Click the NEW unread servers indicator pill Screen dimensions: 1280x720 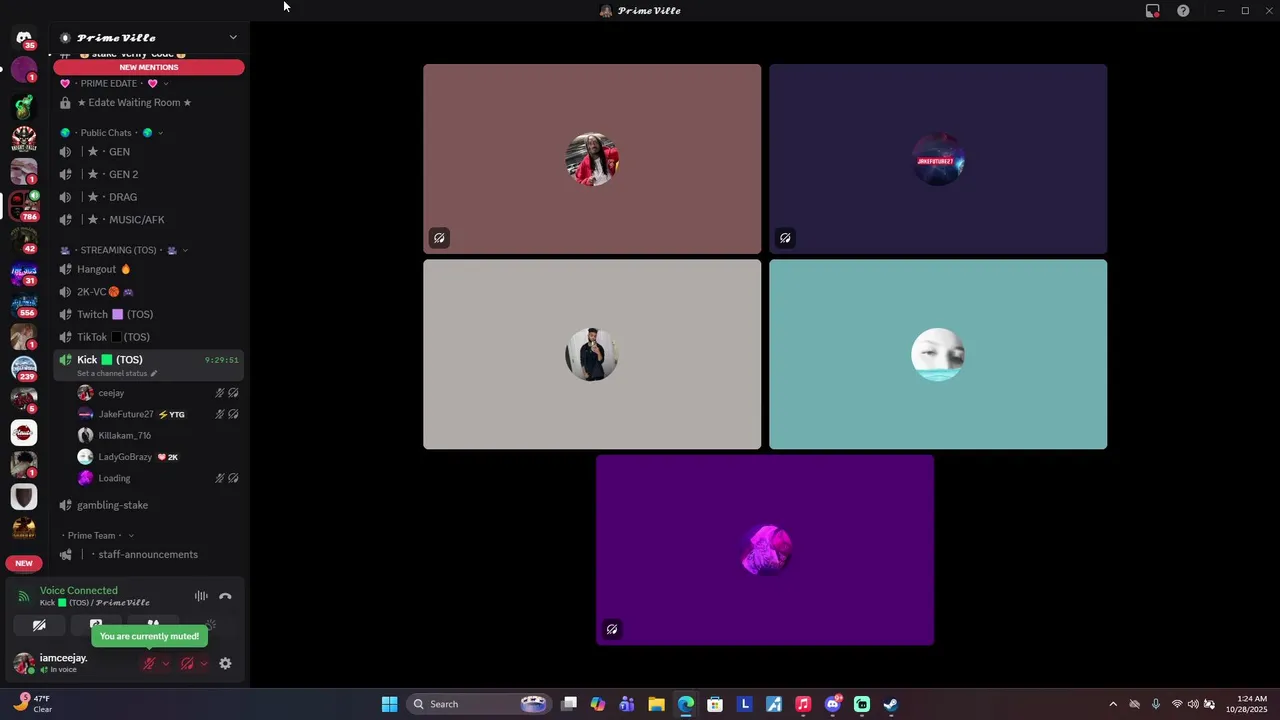pos(24,563)
